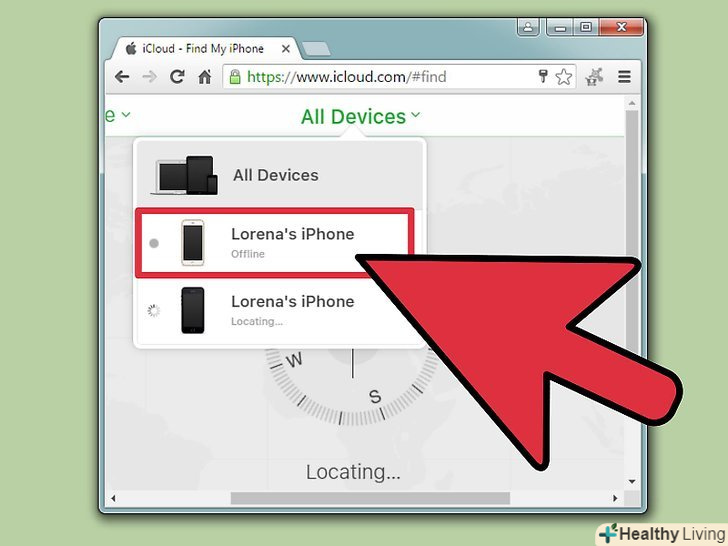
Task: Click the horizontal scrollbar thumb
Action: (370, 498)
